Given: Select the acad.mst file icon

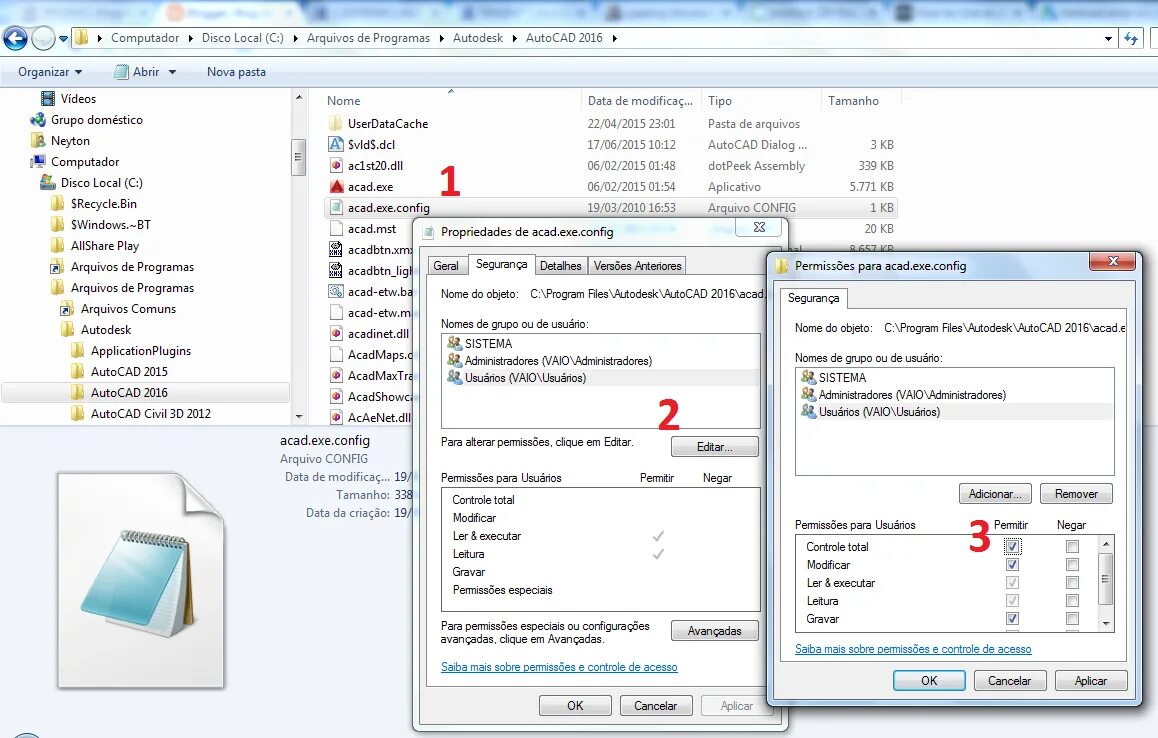Looking at the screenshot, I should point(335,229).
